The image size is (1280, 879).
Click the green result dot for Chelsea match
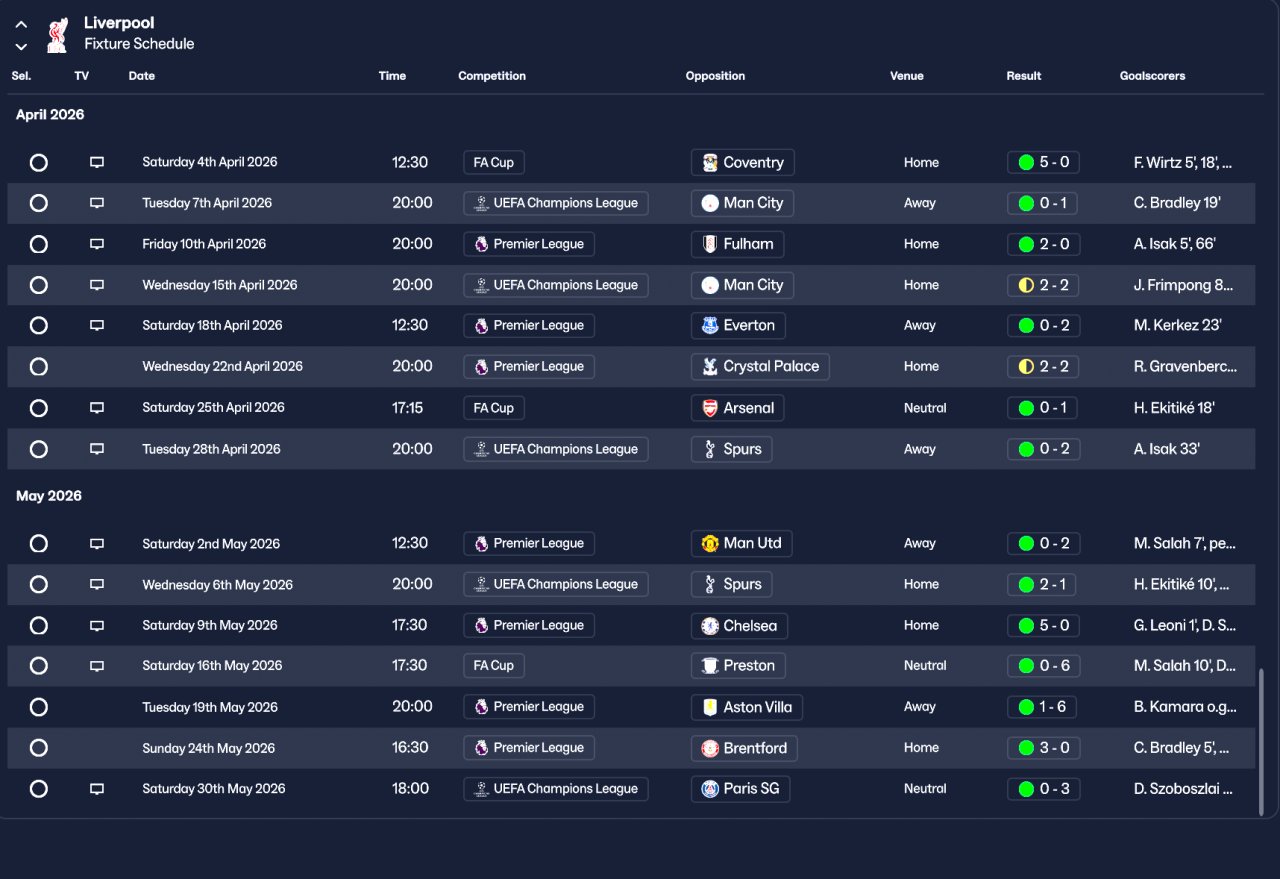pos(1025,625)
